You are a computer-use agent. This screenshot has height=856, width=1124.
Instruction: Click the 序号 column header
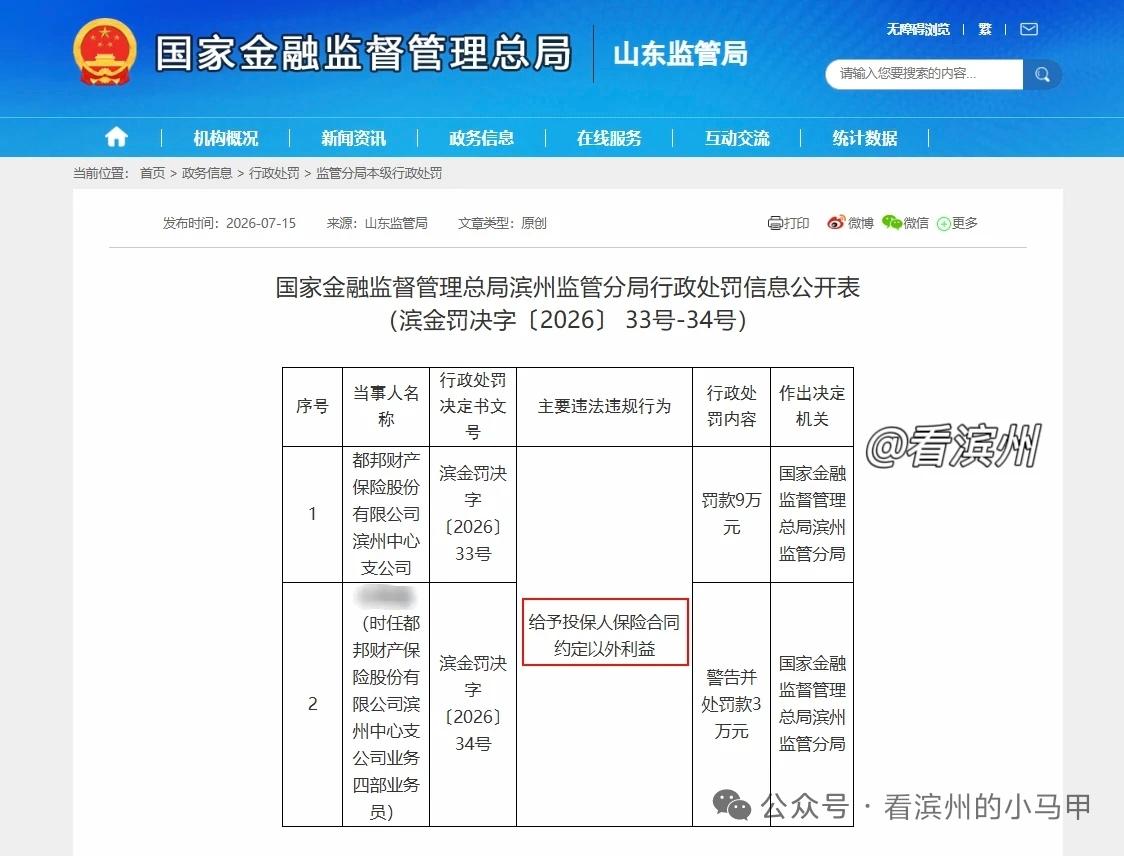click(x=313, y=406)
